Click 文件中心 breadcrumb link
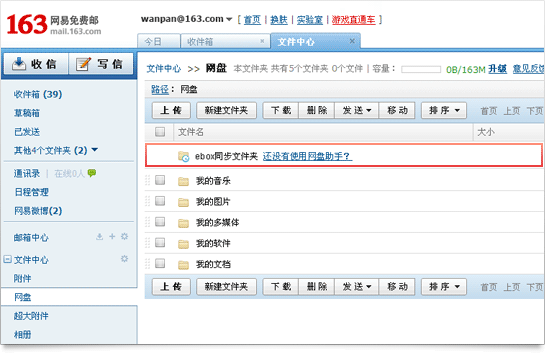This screenshot has width=545, height=360. tap(164, 68)
